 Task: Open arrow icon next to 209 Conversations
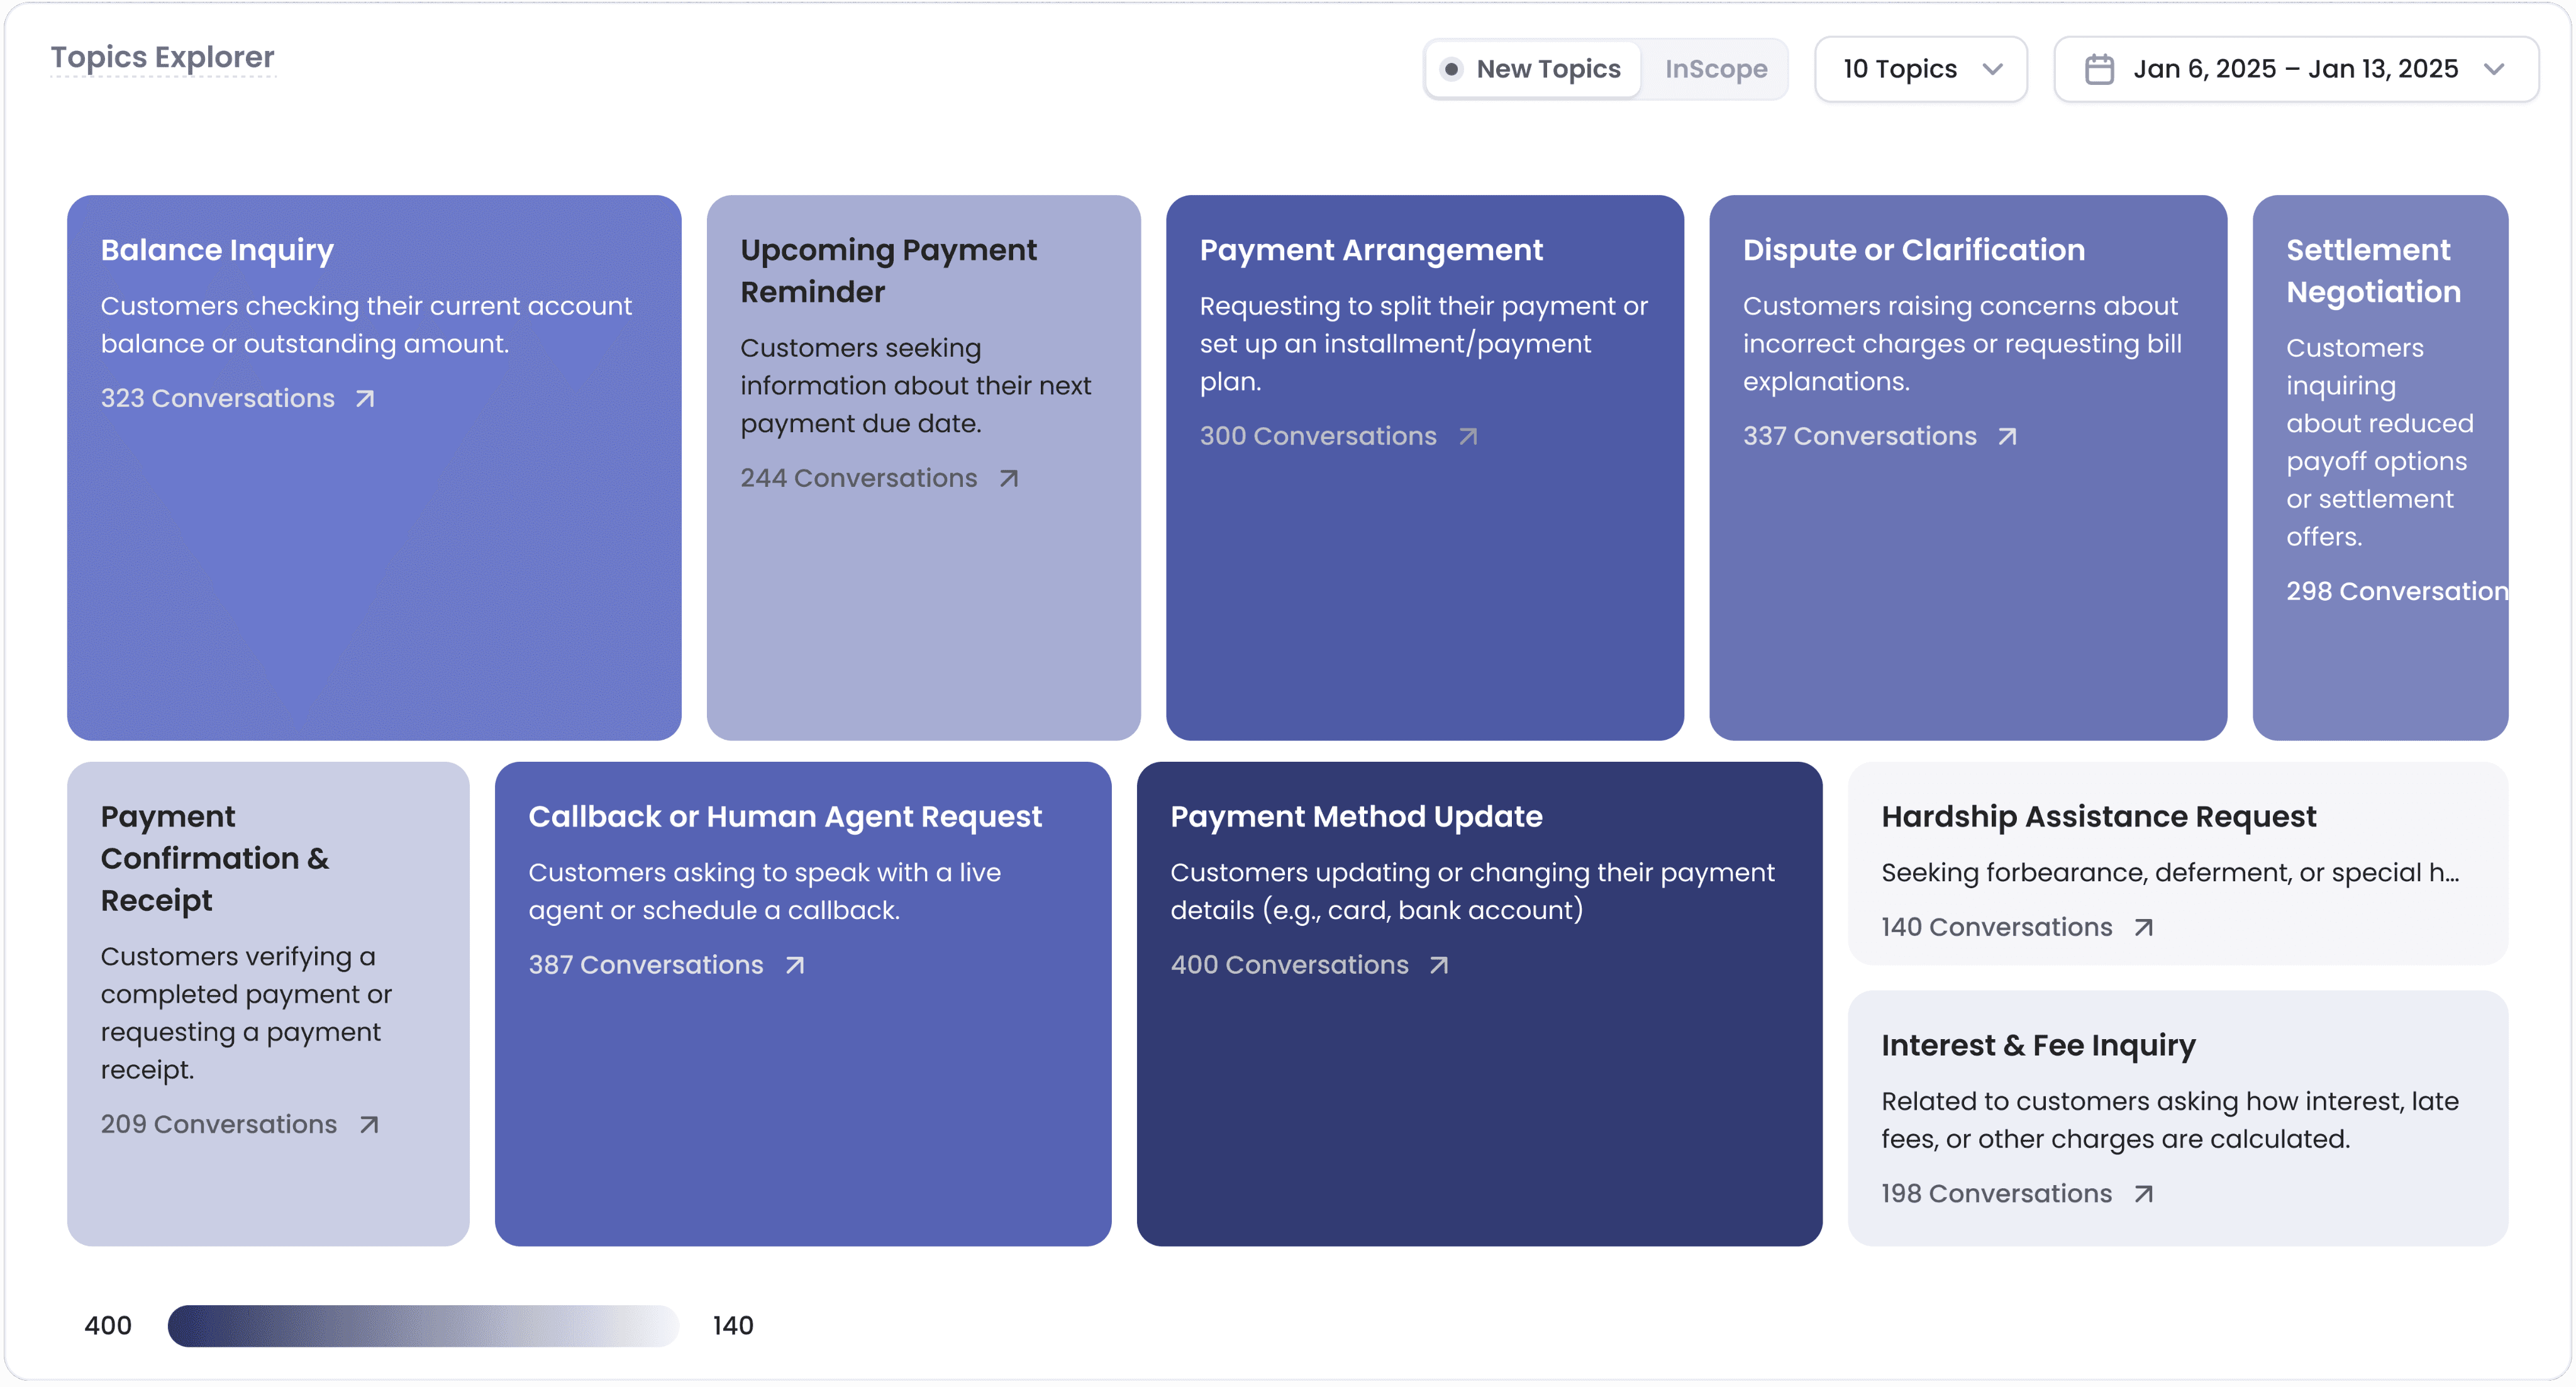pyautogui.click(x=369, y=1125)
